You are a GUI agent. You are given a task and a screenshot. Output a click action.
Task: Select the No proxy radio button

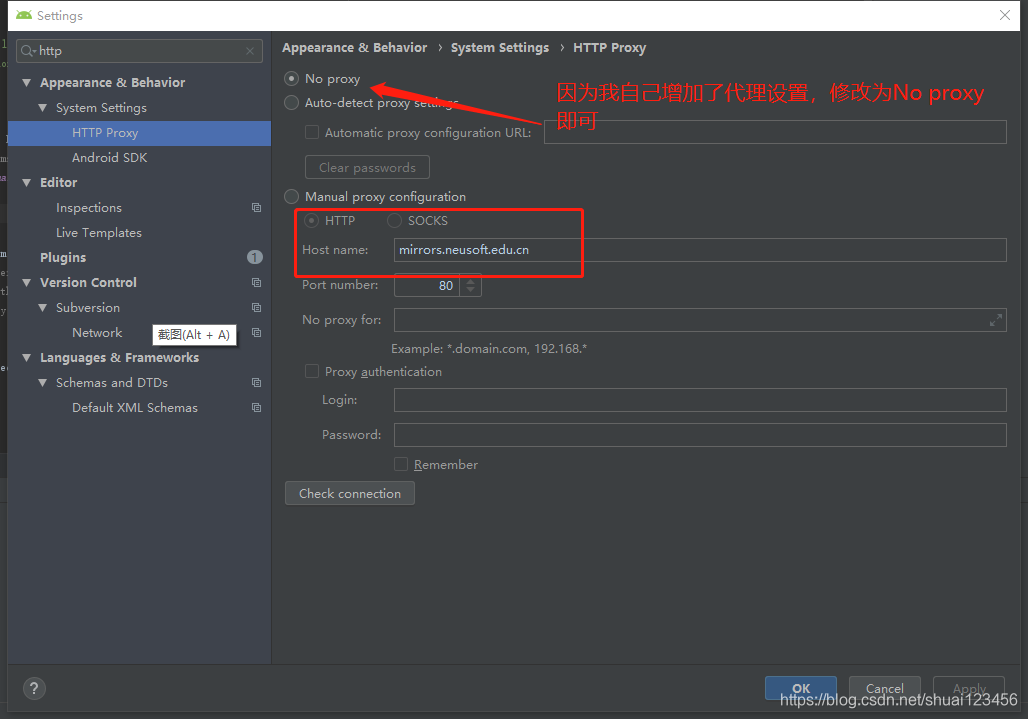[291, 77]
